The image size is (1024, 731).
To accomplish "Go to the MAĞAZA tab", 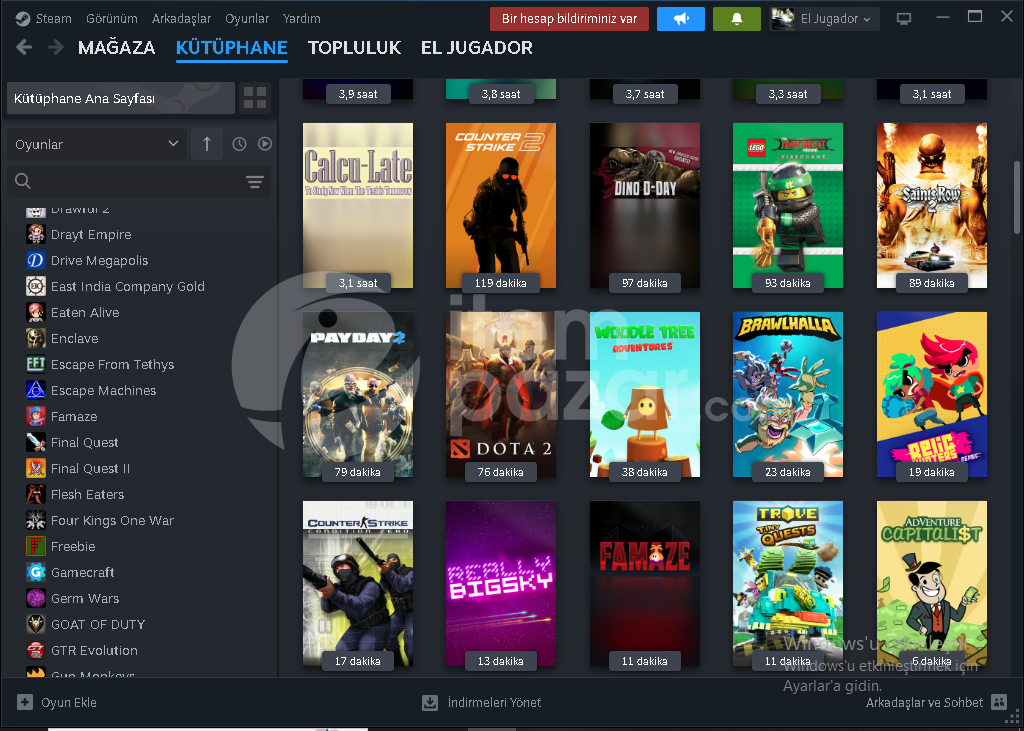I will click(116, 48).
